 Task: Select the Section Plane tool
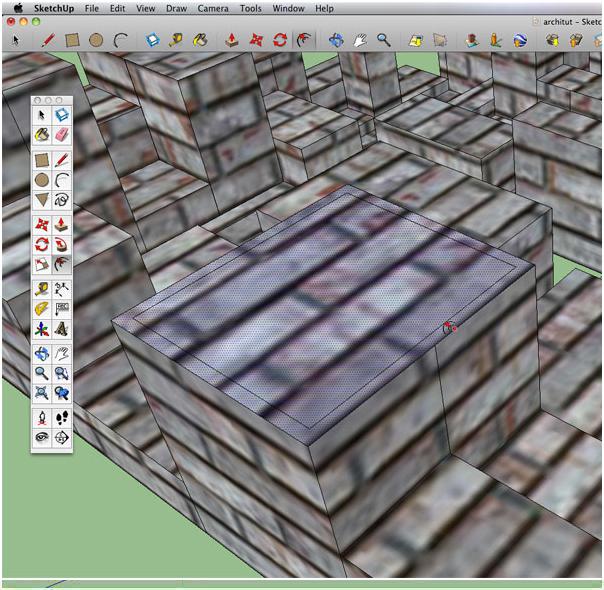(x=62, y=438)
